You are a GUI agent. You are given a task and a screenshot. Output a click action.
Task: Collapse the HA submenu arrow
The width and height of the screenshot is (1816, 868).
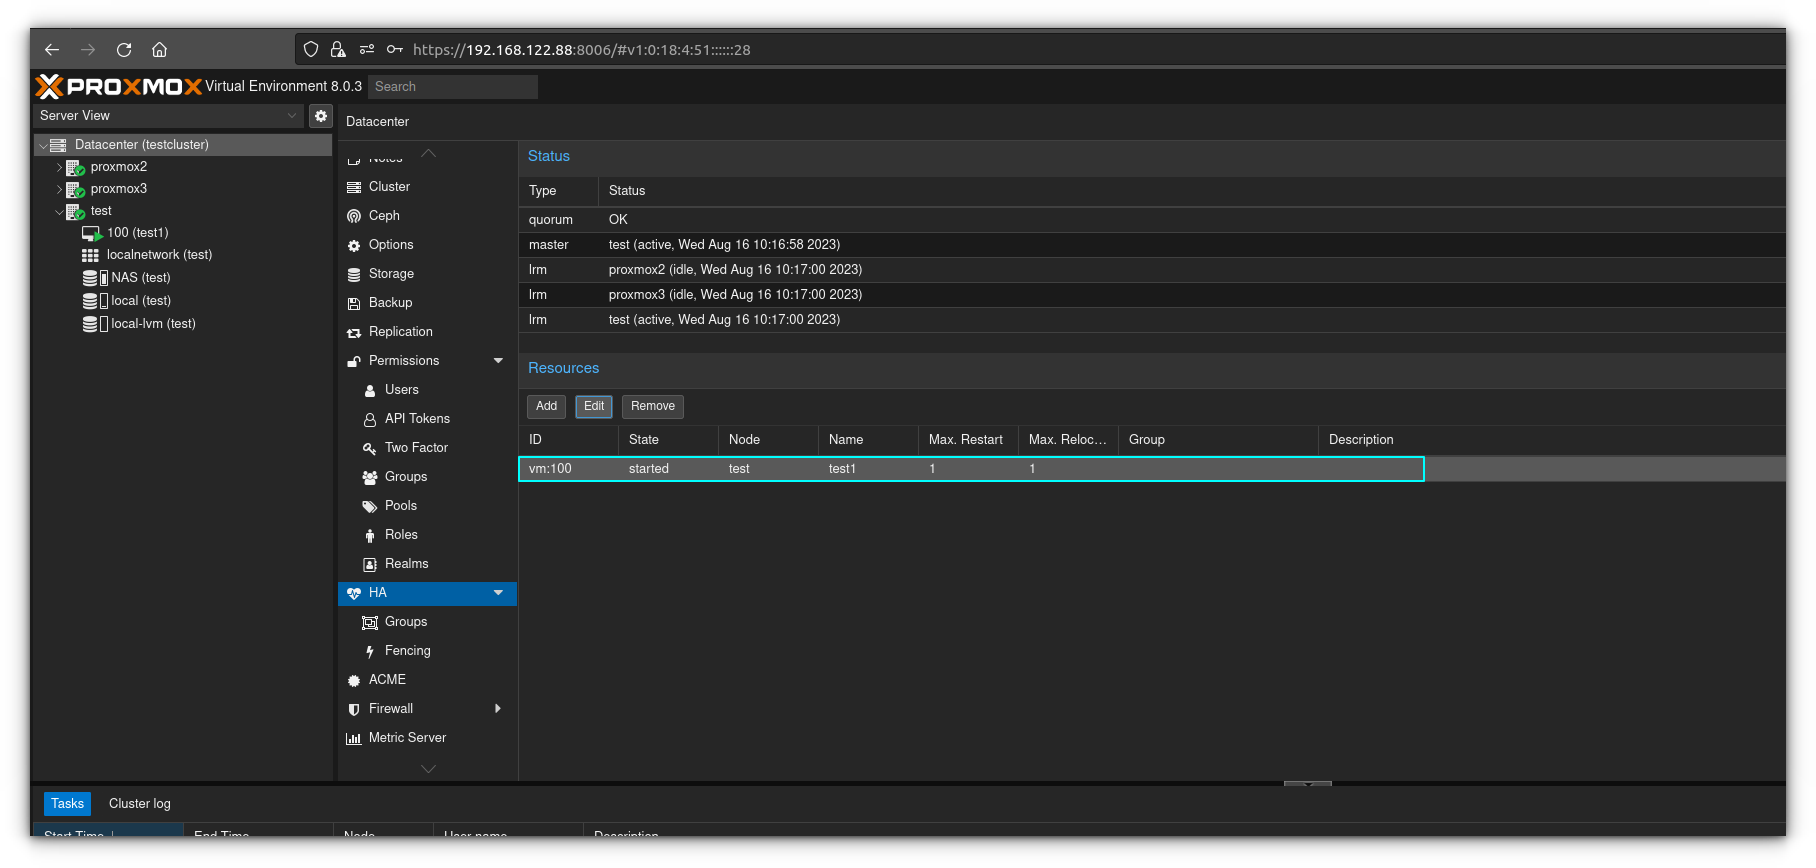[498, 593]
